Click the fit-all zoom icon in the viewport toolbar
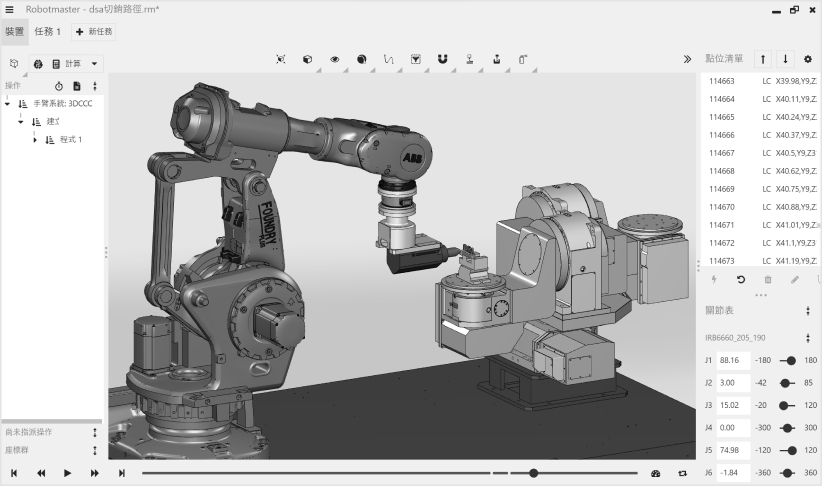The image size is (822, 486). (x=280, y=59)
